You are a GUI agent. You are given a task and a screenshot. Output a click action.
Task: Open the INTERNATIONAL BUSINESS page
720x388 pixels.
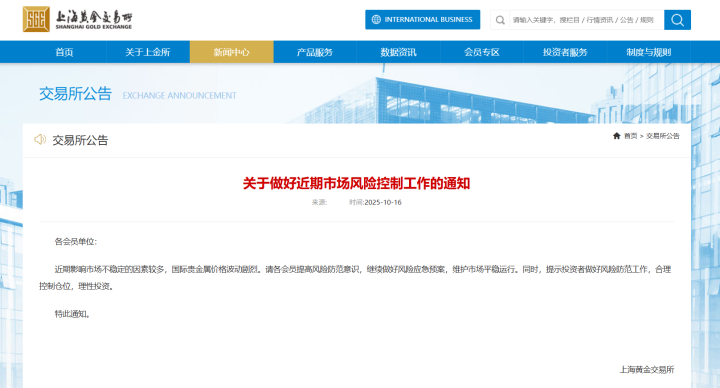(422, 19)
